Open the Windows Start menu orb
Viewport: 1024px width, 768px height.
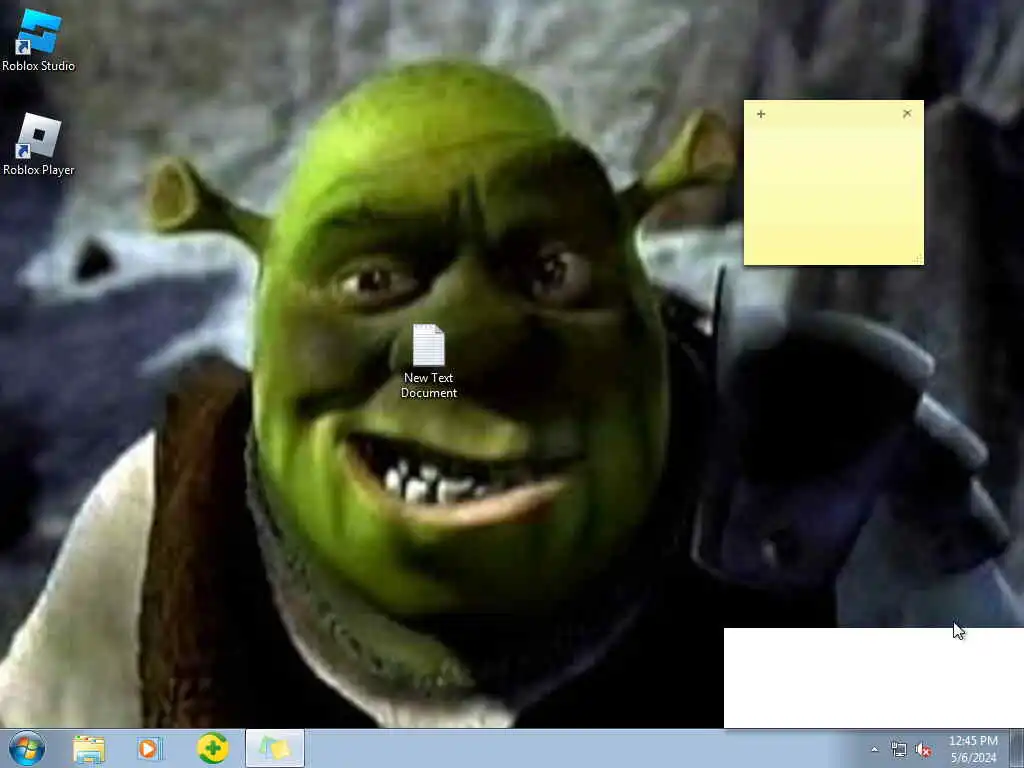(27, 748)
